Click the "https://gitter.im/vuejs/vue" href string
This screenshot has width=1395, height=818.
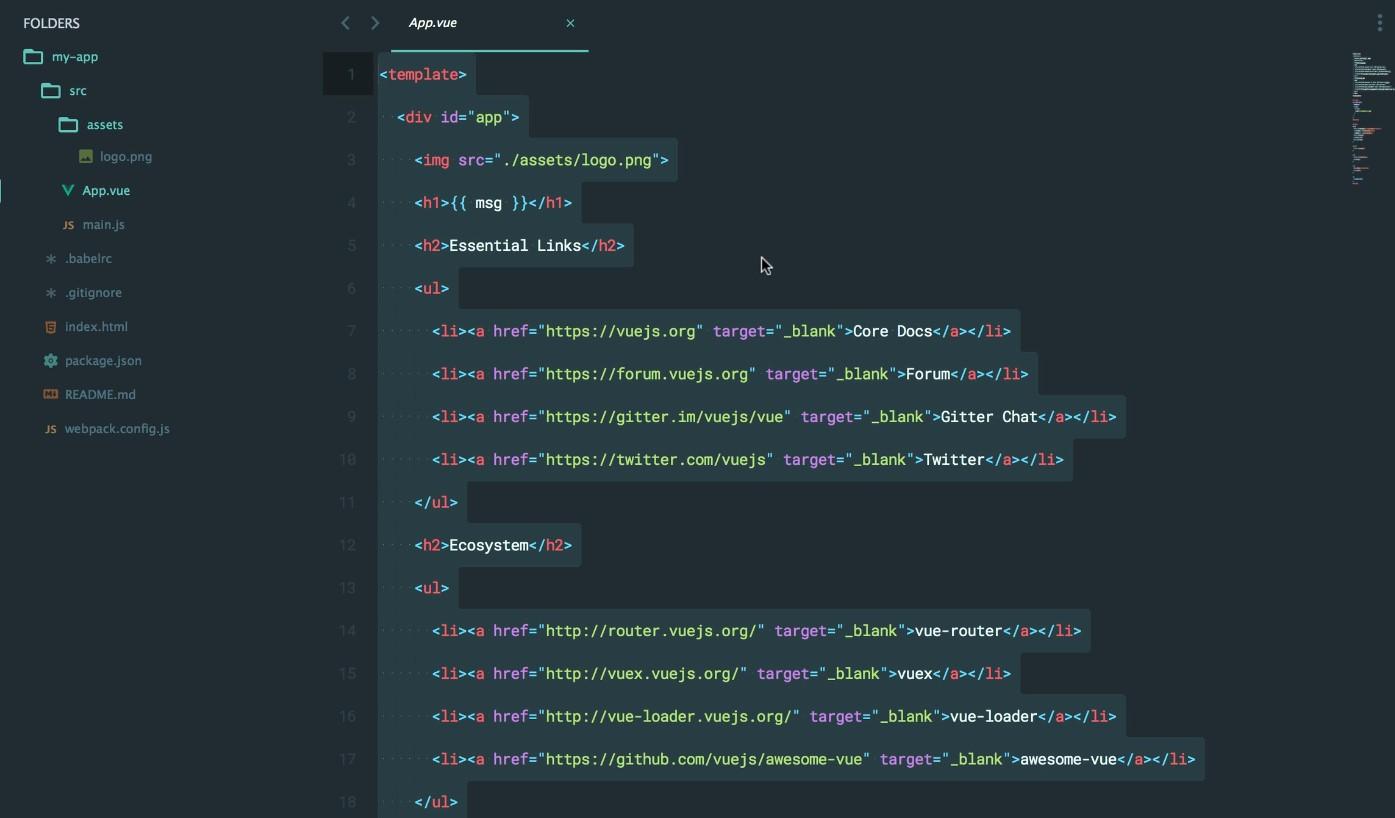click(664, 417)
